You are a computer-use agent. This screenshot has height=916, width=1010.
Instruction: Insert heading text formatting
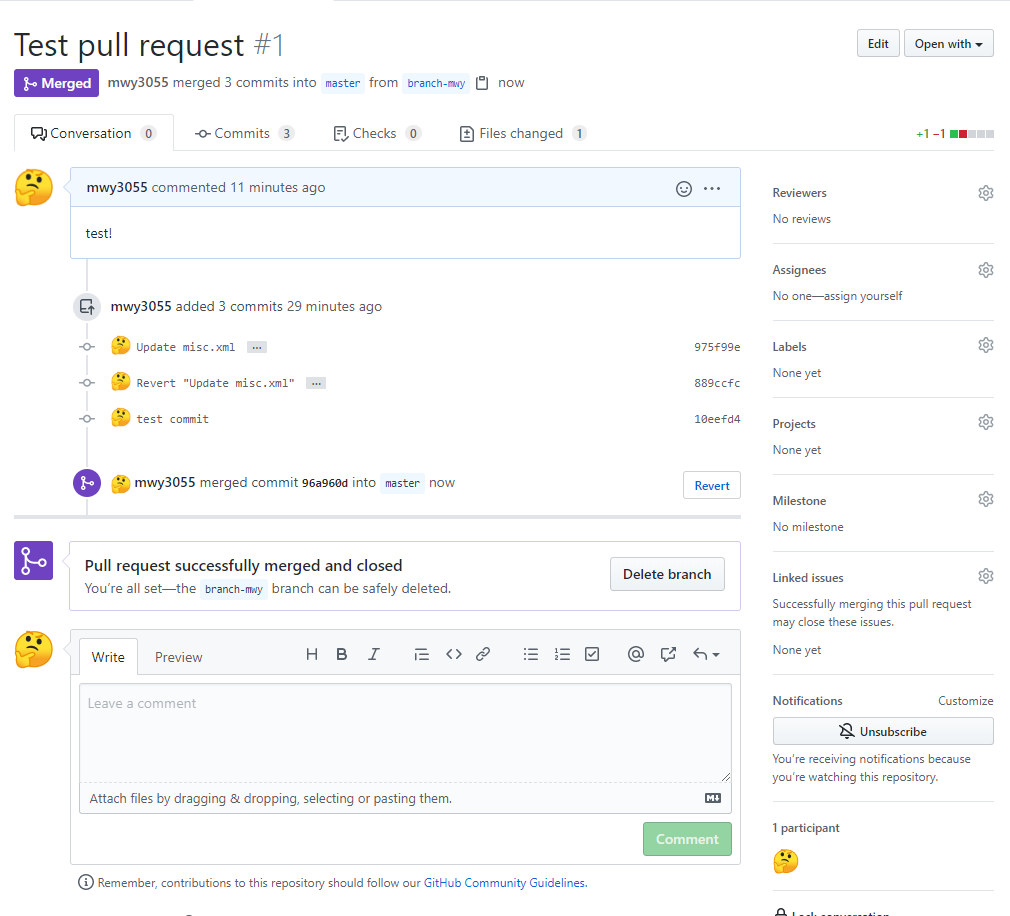point(312,654)
